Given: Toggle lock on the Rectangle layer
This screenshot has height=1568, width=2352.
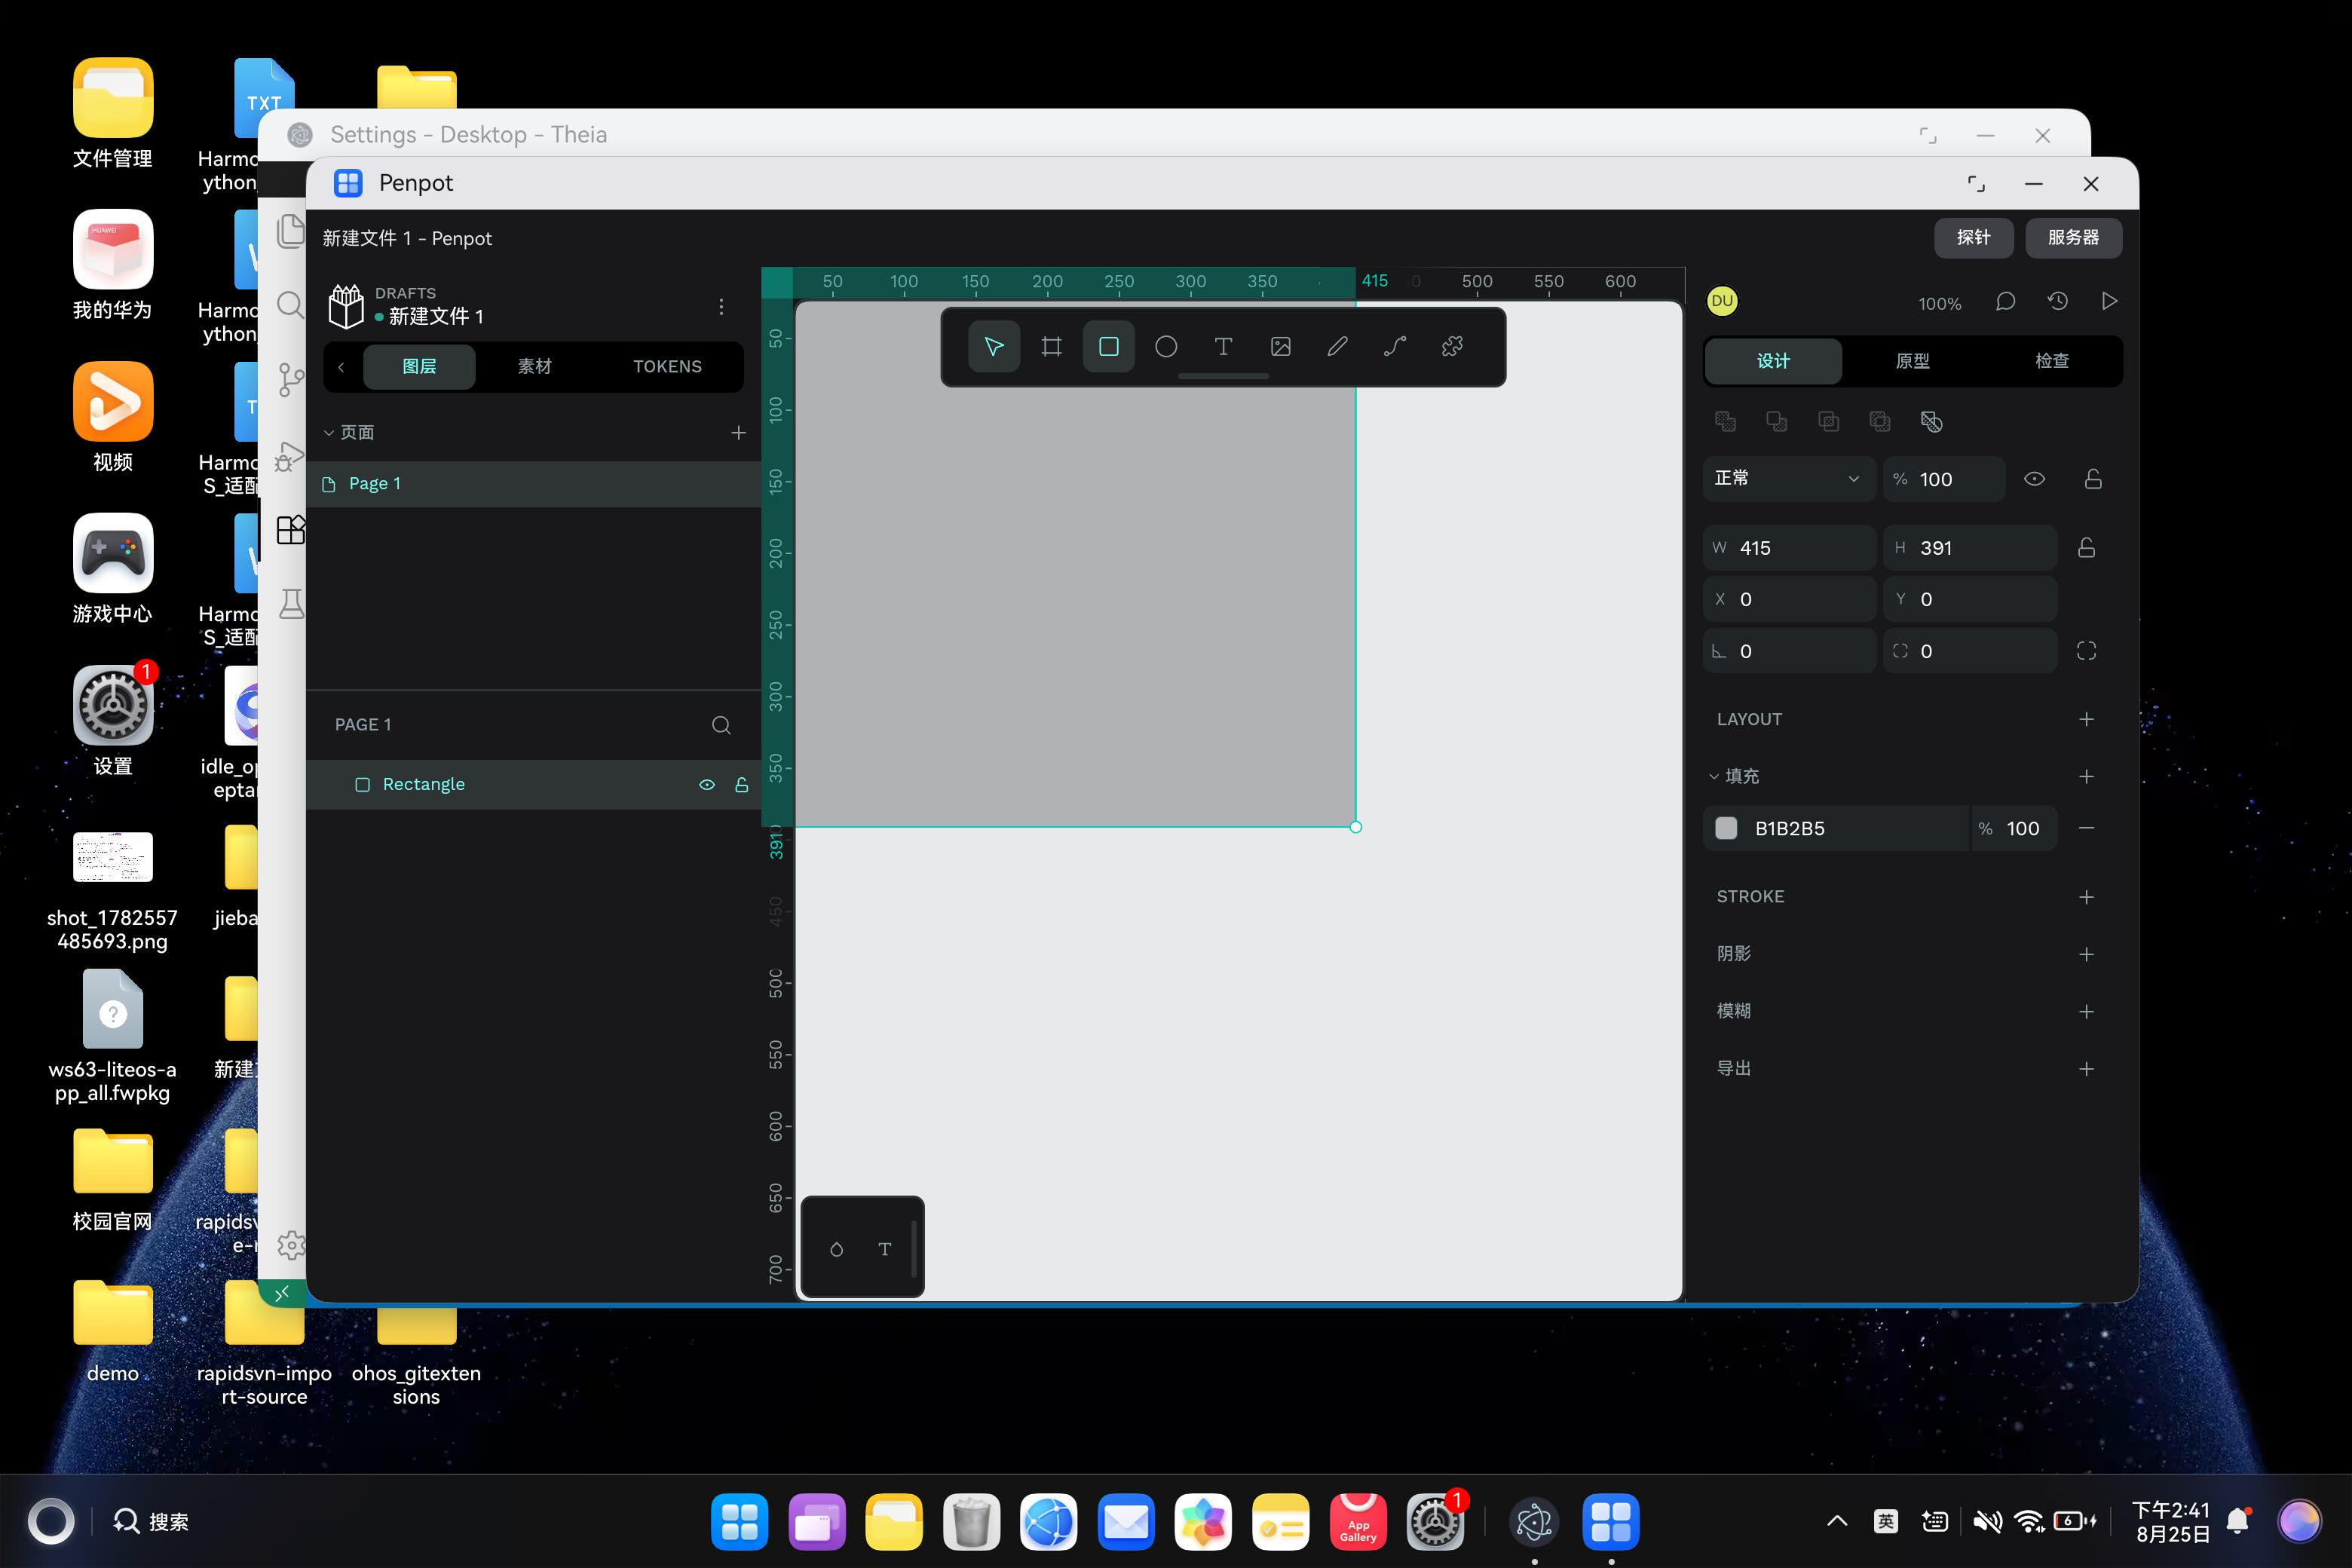Looking at the screenshot, I should click(742, 785).
